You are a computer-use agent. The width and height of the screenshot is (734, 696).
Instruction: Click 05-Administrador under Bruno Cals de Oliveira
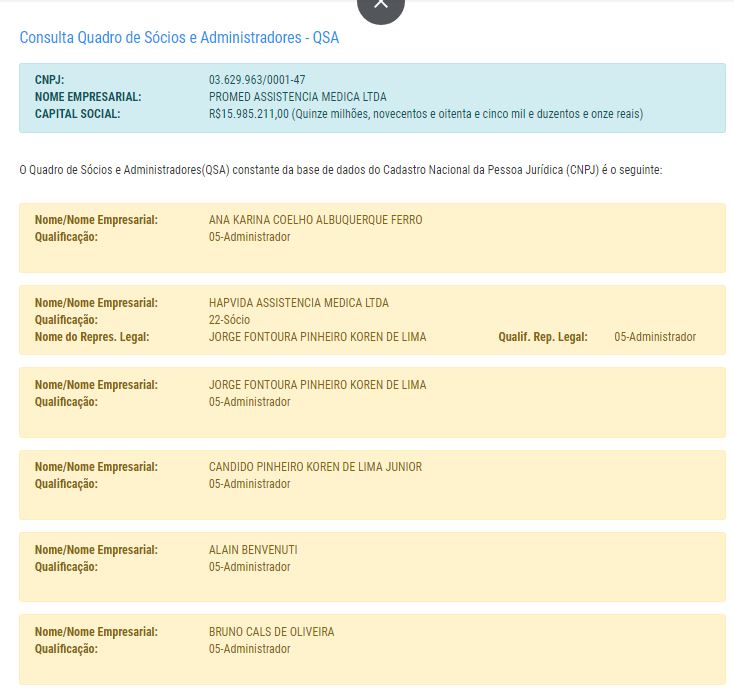click(x=249, y=649)
